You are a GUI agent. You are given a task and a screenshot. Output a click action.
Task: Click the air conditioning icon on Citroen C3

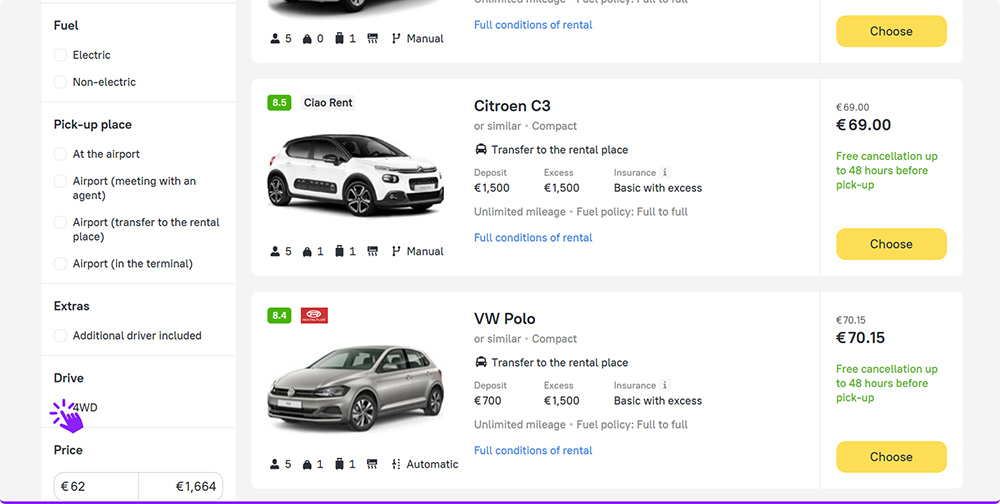tap(372, 251)
